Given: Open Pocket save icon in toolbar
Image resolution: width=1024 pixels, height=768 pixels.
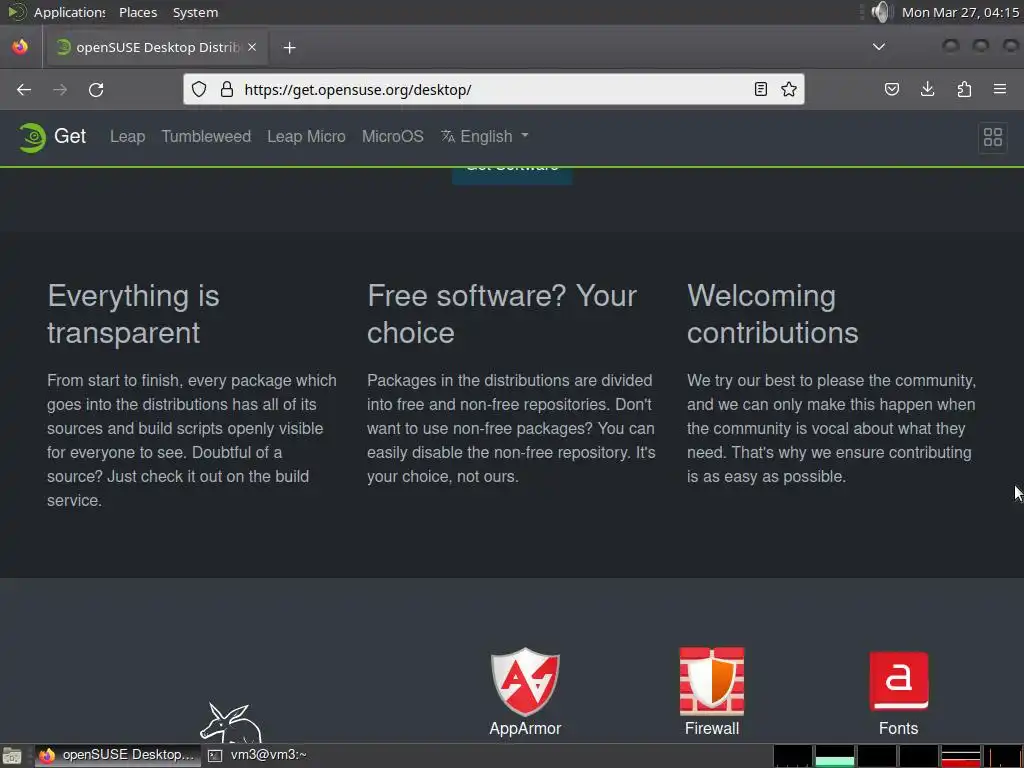Looking at the screenshot, I should [891, 89].
